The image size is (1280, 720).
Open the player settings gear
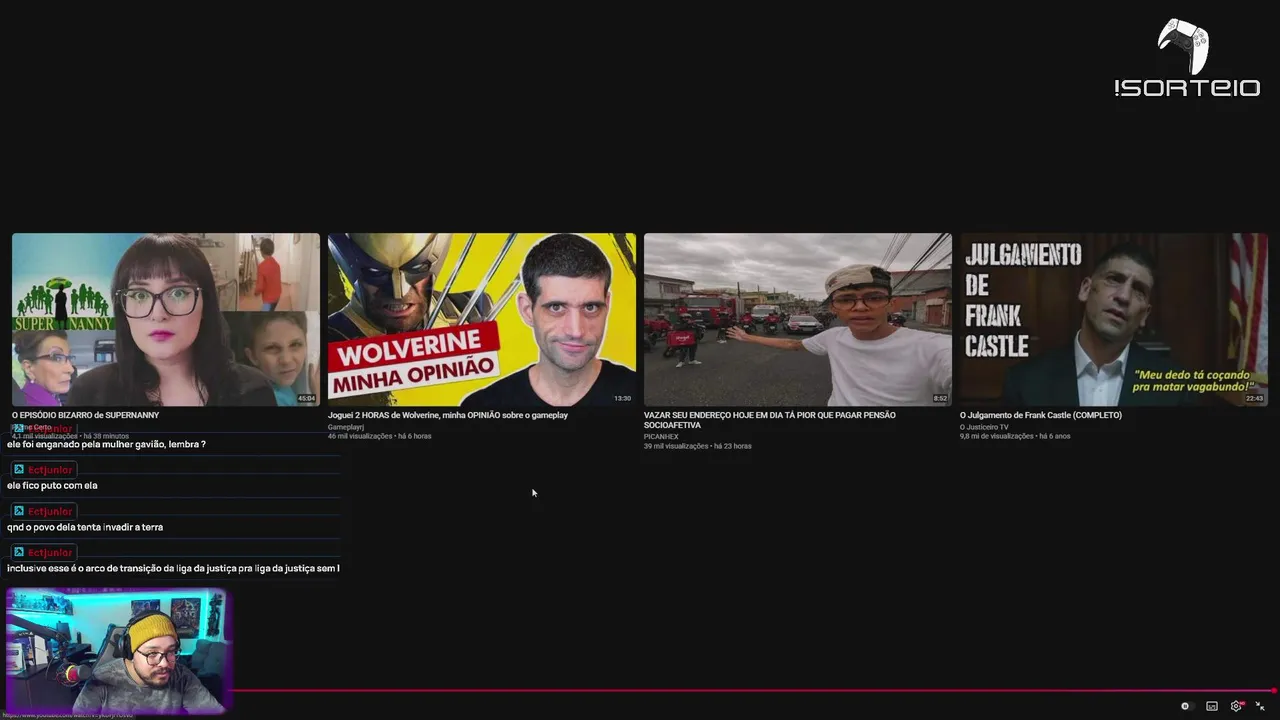click(1236, 706)
